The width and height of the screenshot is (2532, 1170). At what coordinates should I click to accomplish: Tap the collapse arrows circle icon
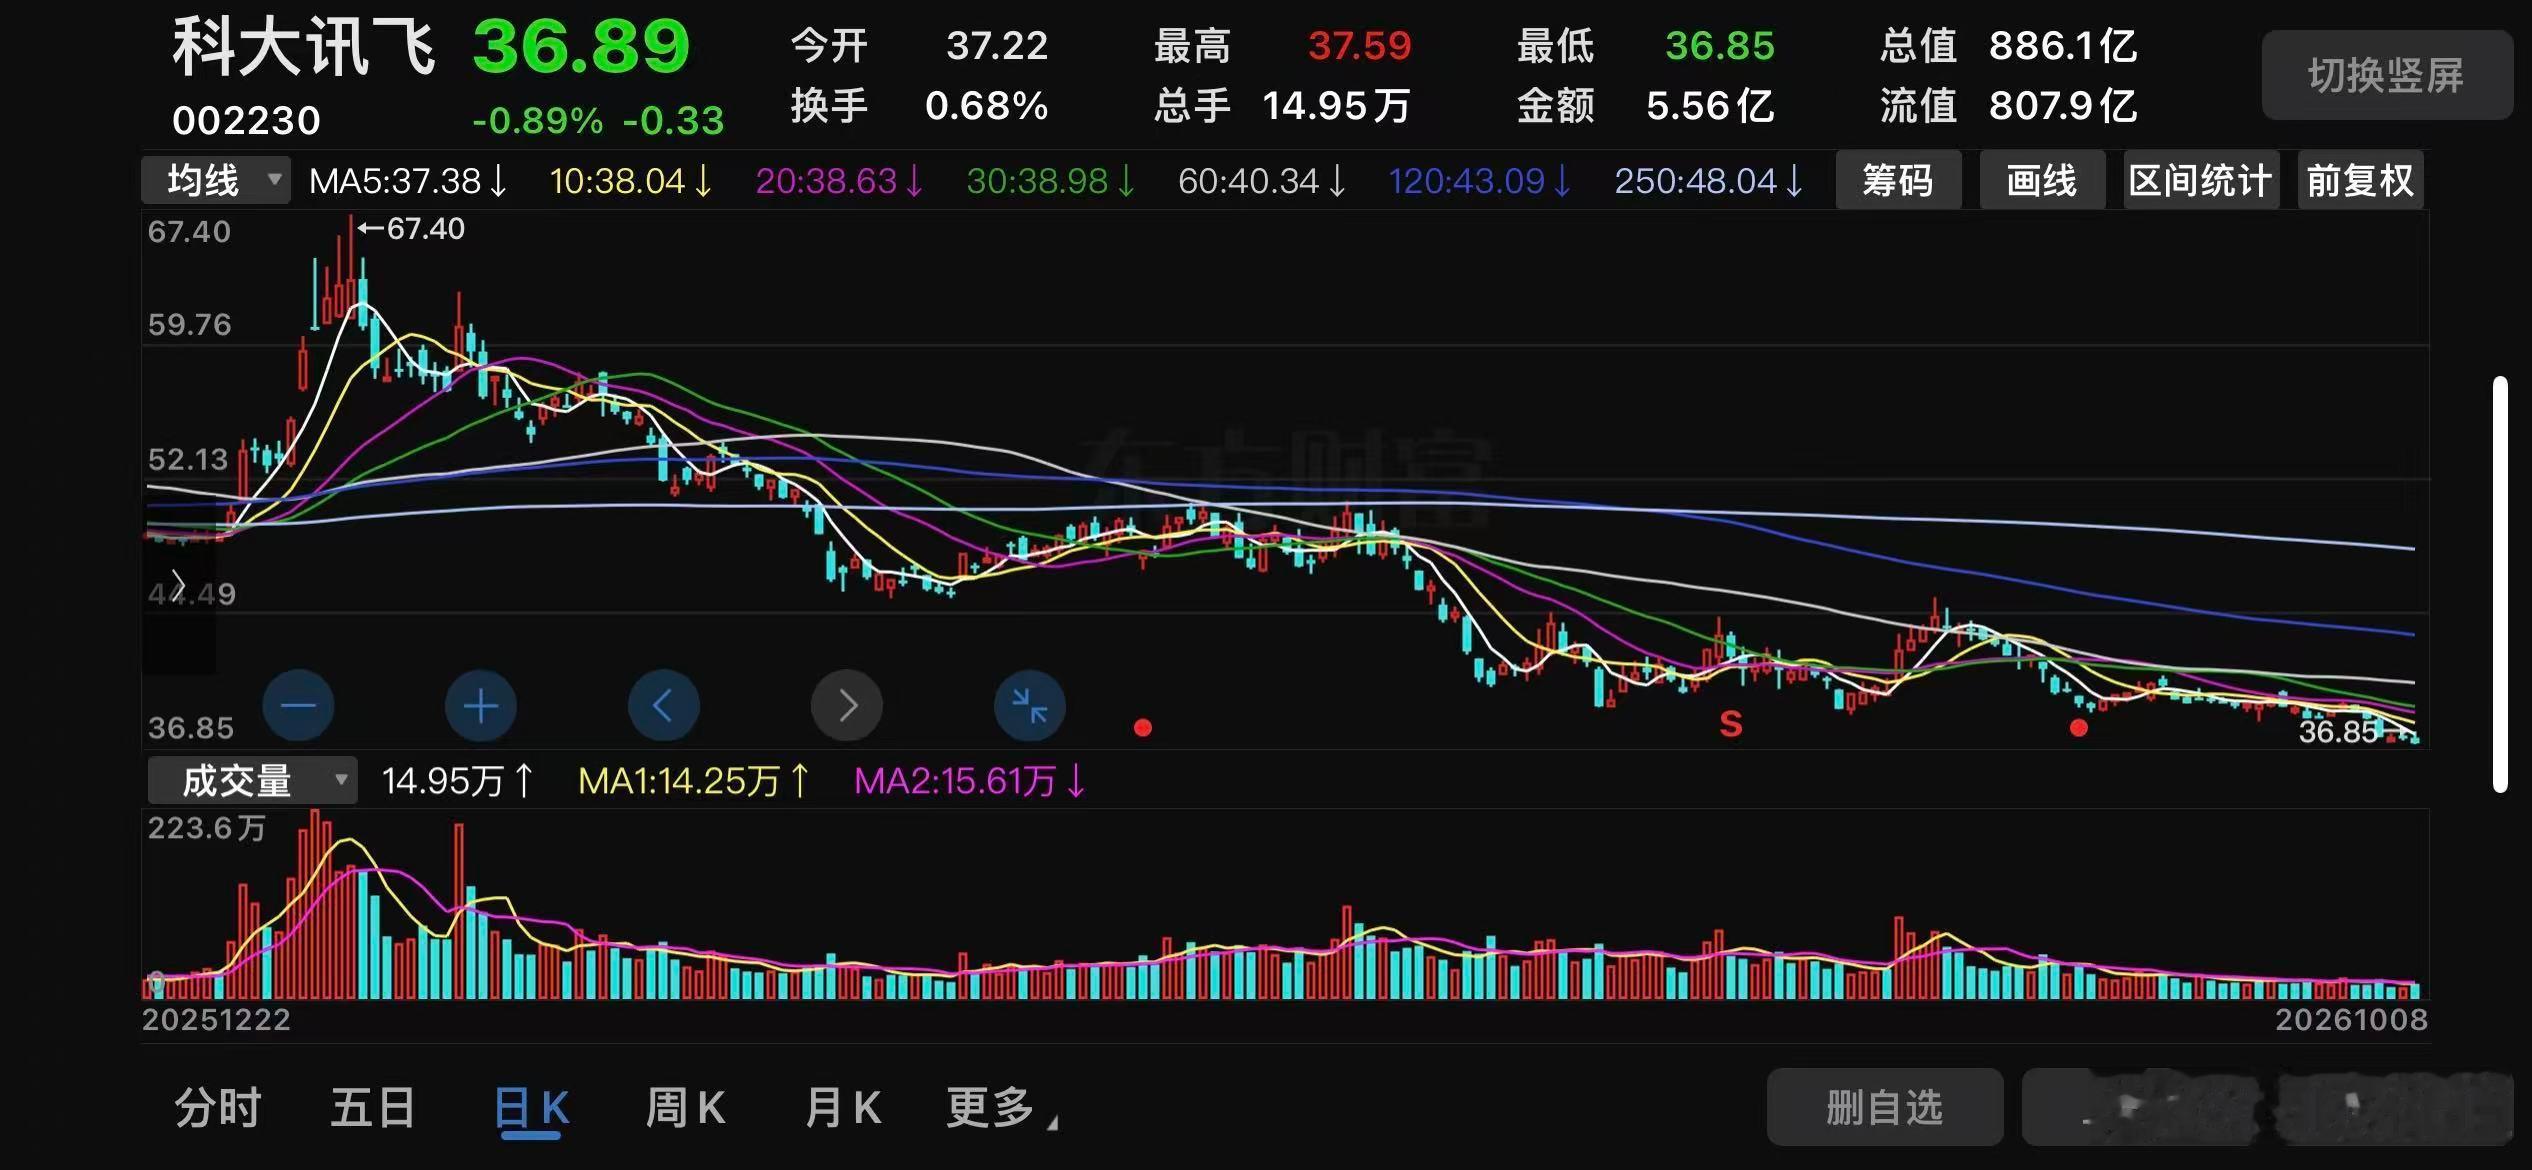(x=1030, y=705)
